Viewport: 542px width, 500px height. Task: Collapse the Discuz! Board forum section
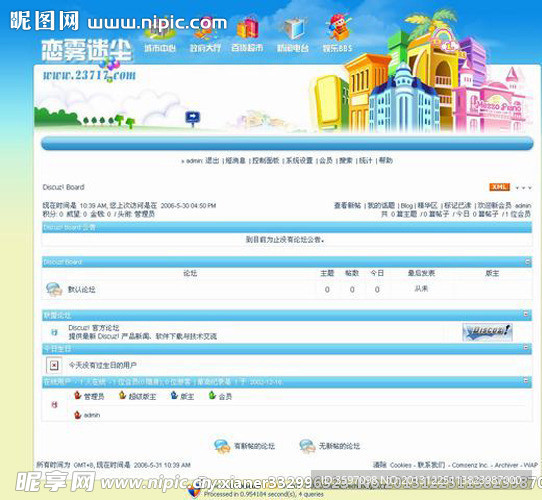pyautogui.click(x=528, y=261)
